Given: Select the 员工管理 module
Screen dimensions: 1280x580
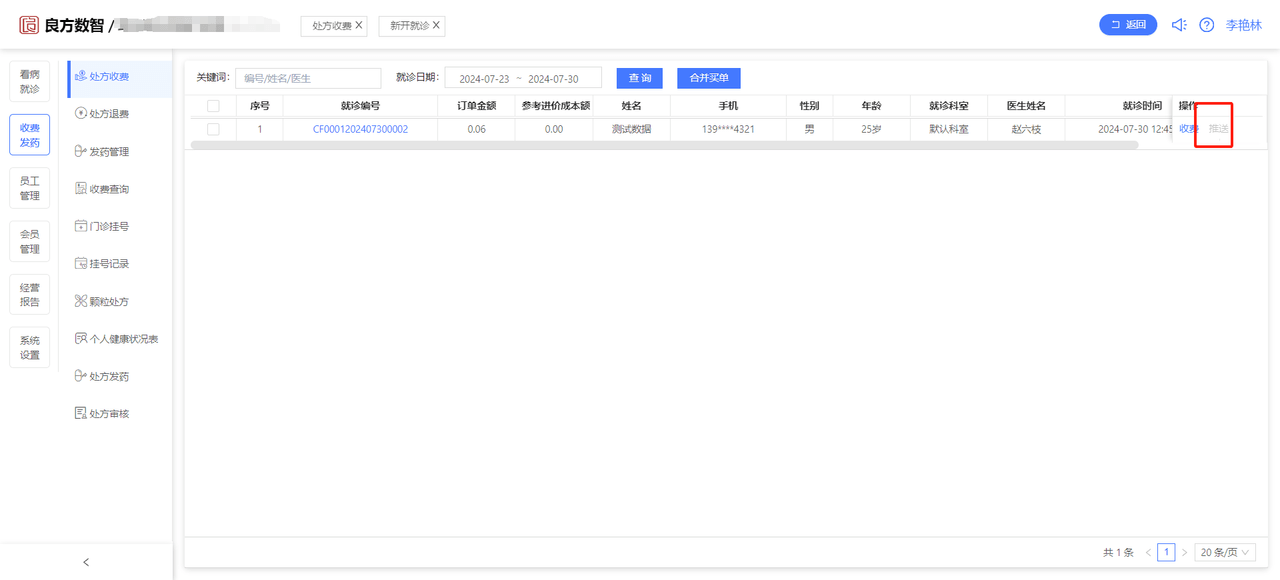Looking at the screenshot, I should click(30, 188).
